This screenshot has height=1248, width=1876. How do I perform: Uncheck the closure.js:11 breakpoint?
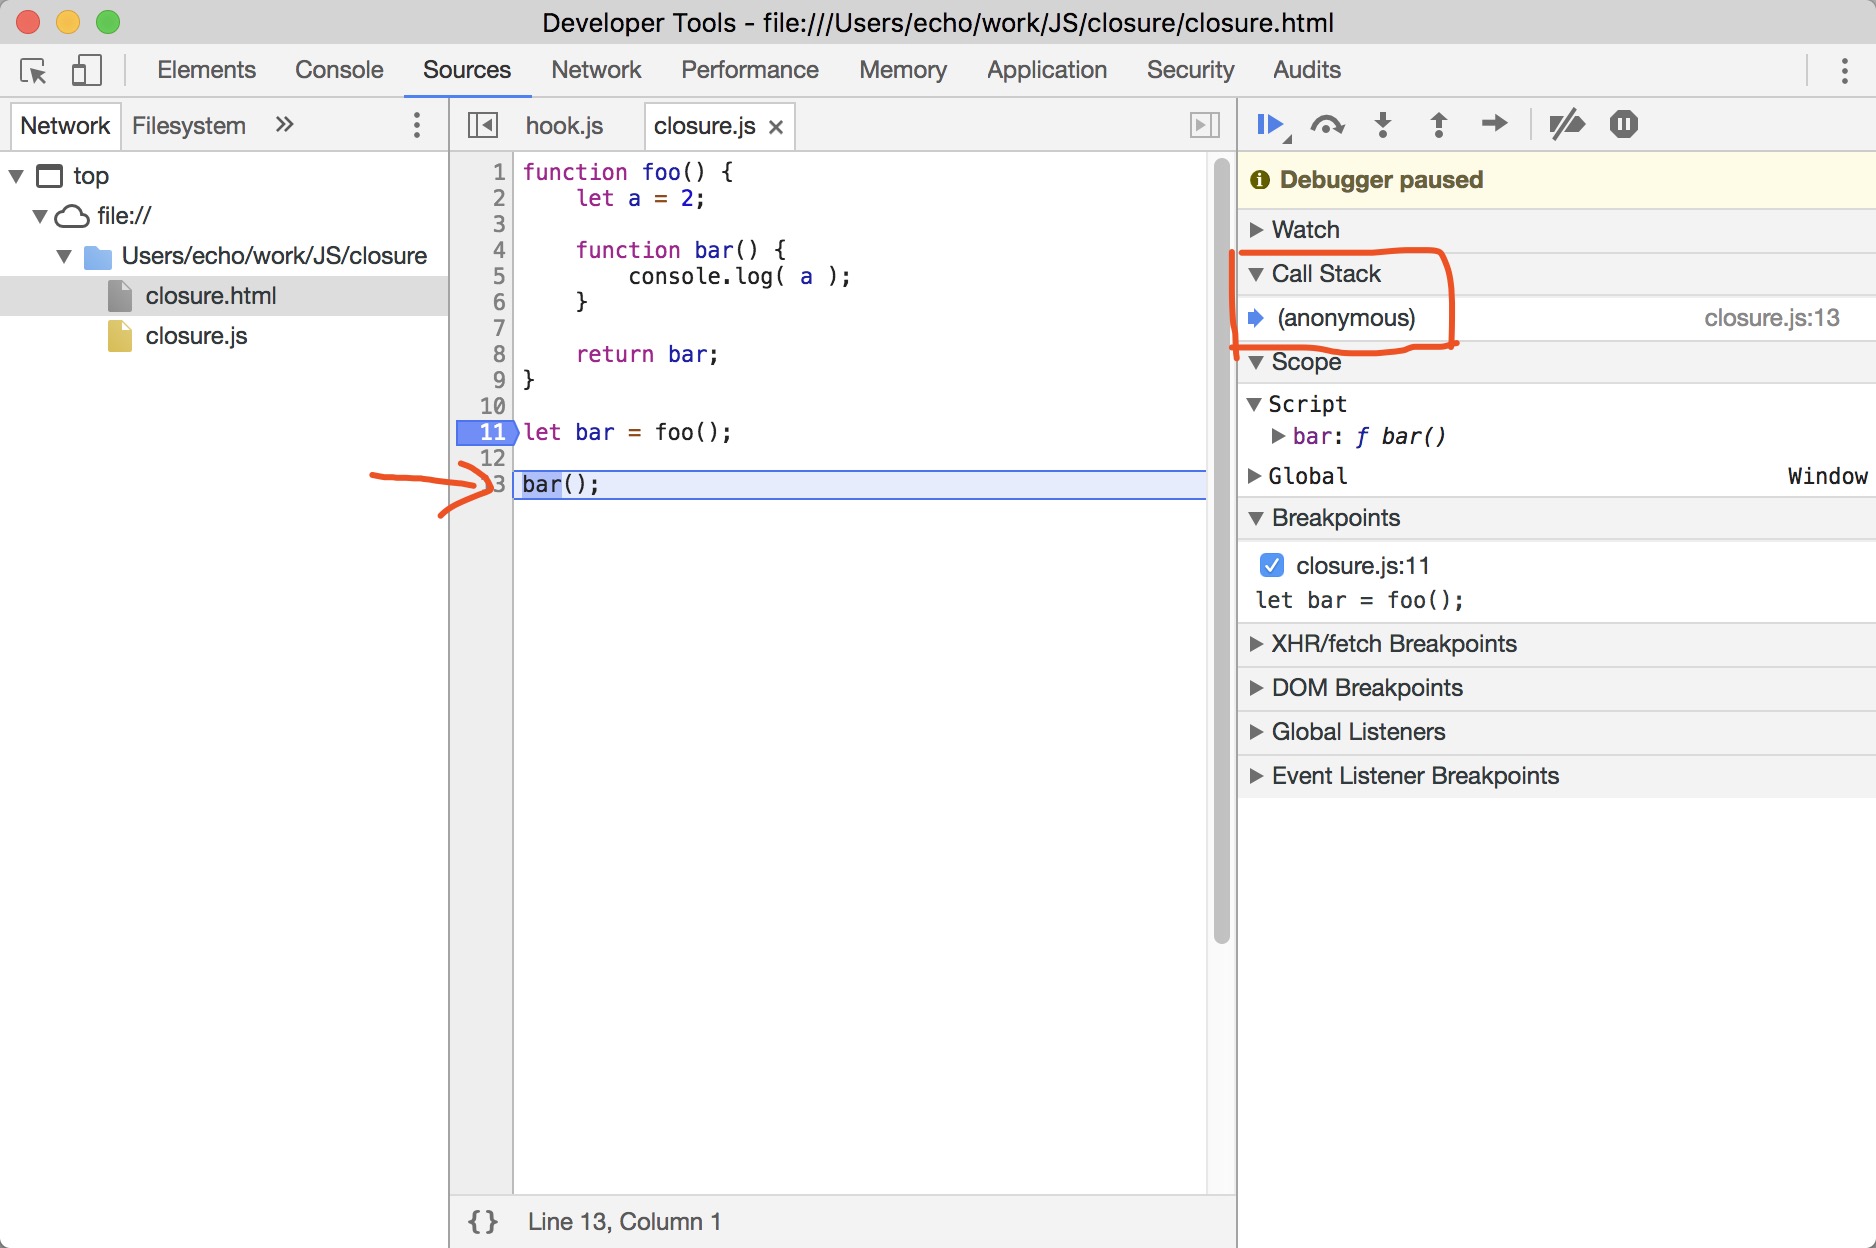[x=1271, y=565]
